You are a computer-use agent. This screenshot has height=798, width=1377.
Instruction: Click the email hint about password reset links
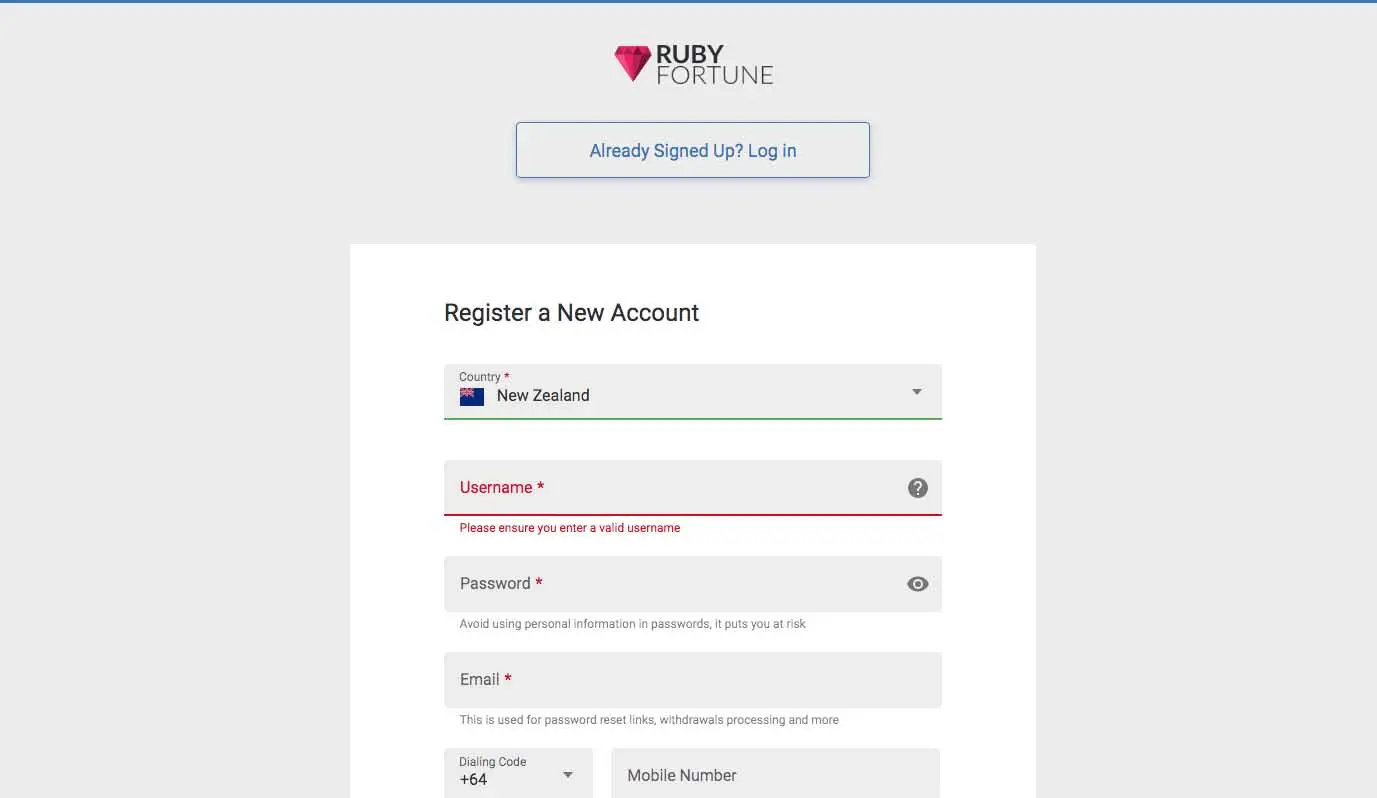point(649,720)
